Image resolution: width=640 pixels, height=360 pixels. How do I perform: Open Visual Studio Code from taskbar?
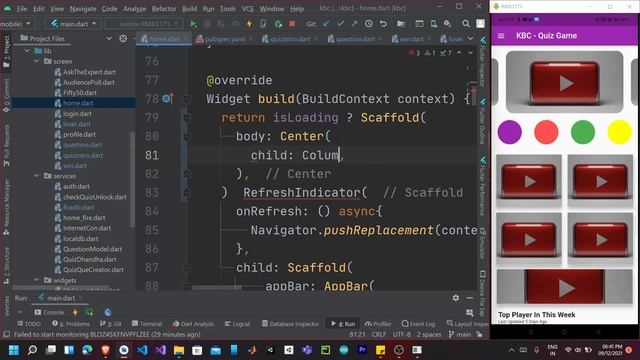[142, 350]
